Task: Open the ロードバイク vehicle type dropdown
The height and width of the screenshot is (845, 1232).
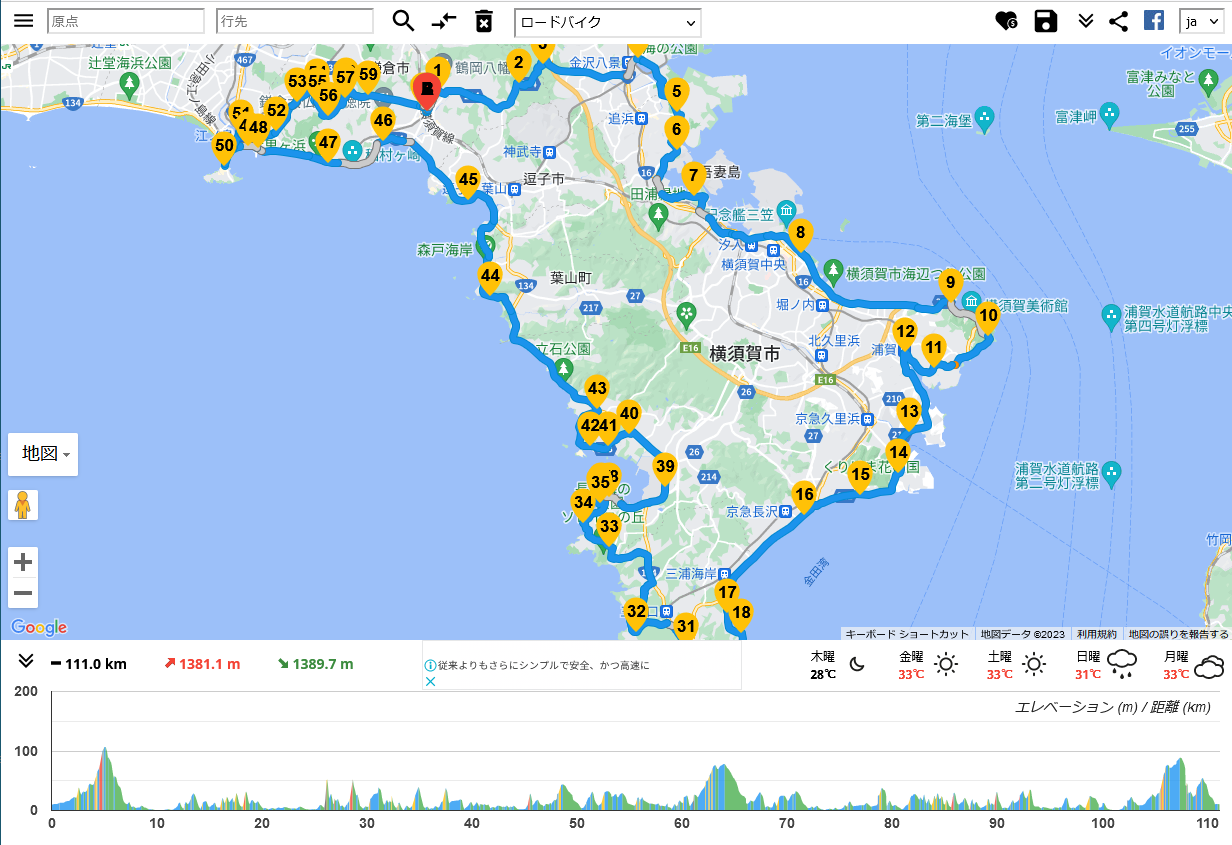Action: coord(607,22)
